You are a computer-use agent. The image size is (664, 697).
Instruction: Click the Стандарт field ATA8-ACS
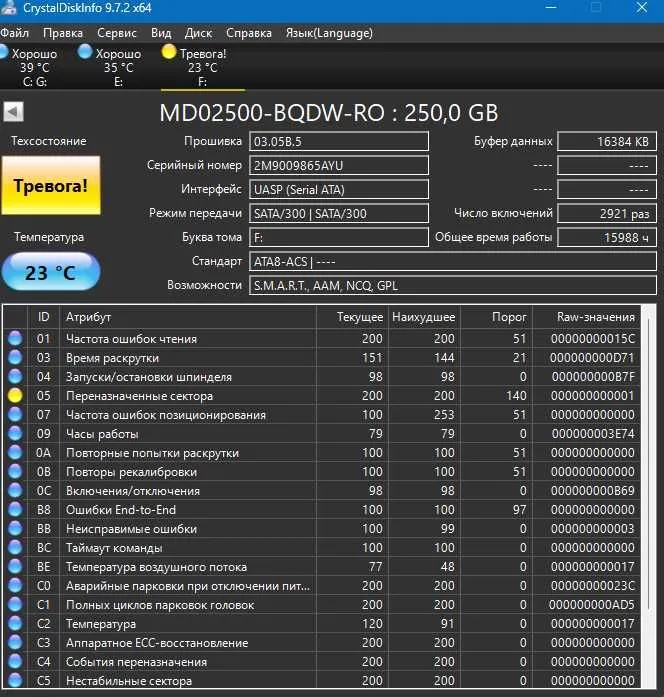[452, 261]
